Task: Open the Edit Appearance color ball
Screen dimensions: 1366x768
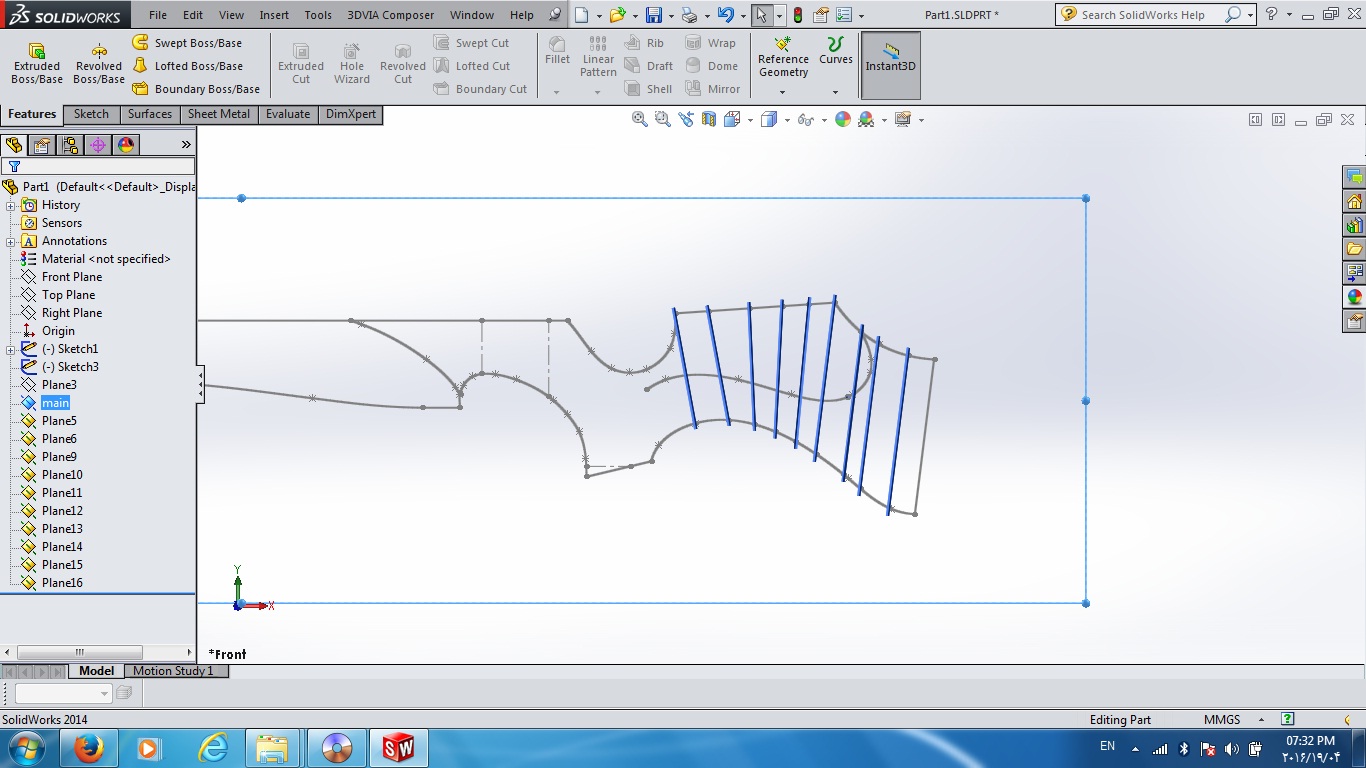Action: (x=841, y=119)
